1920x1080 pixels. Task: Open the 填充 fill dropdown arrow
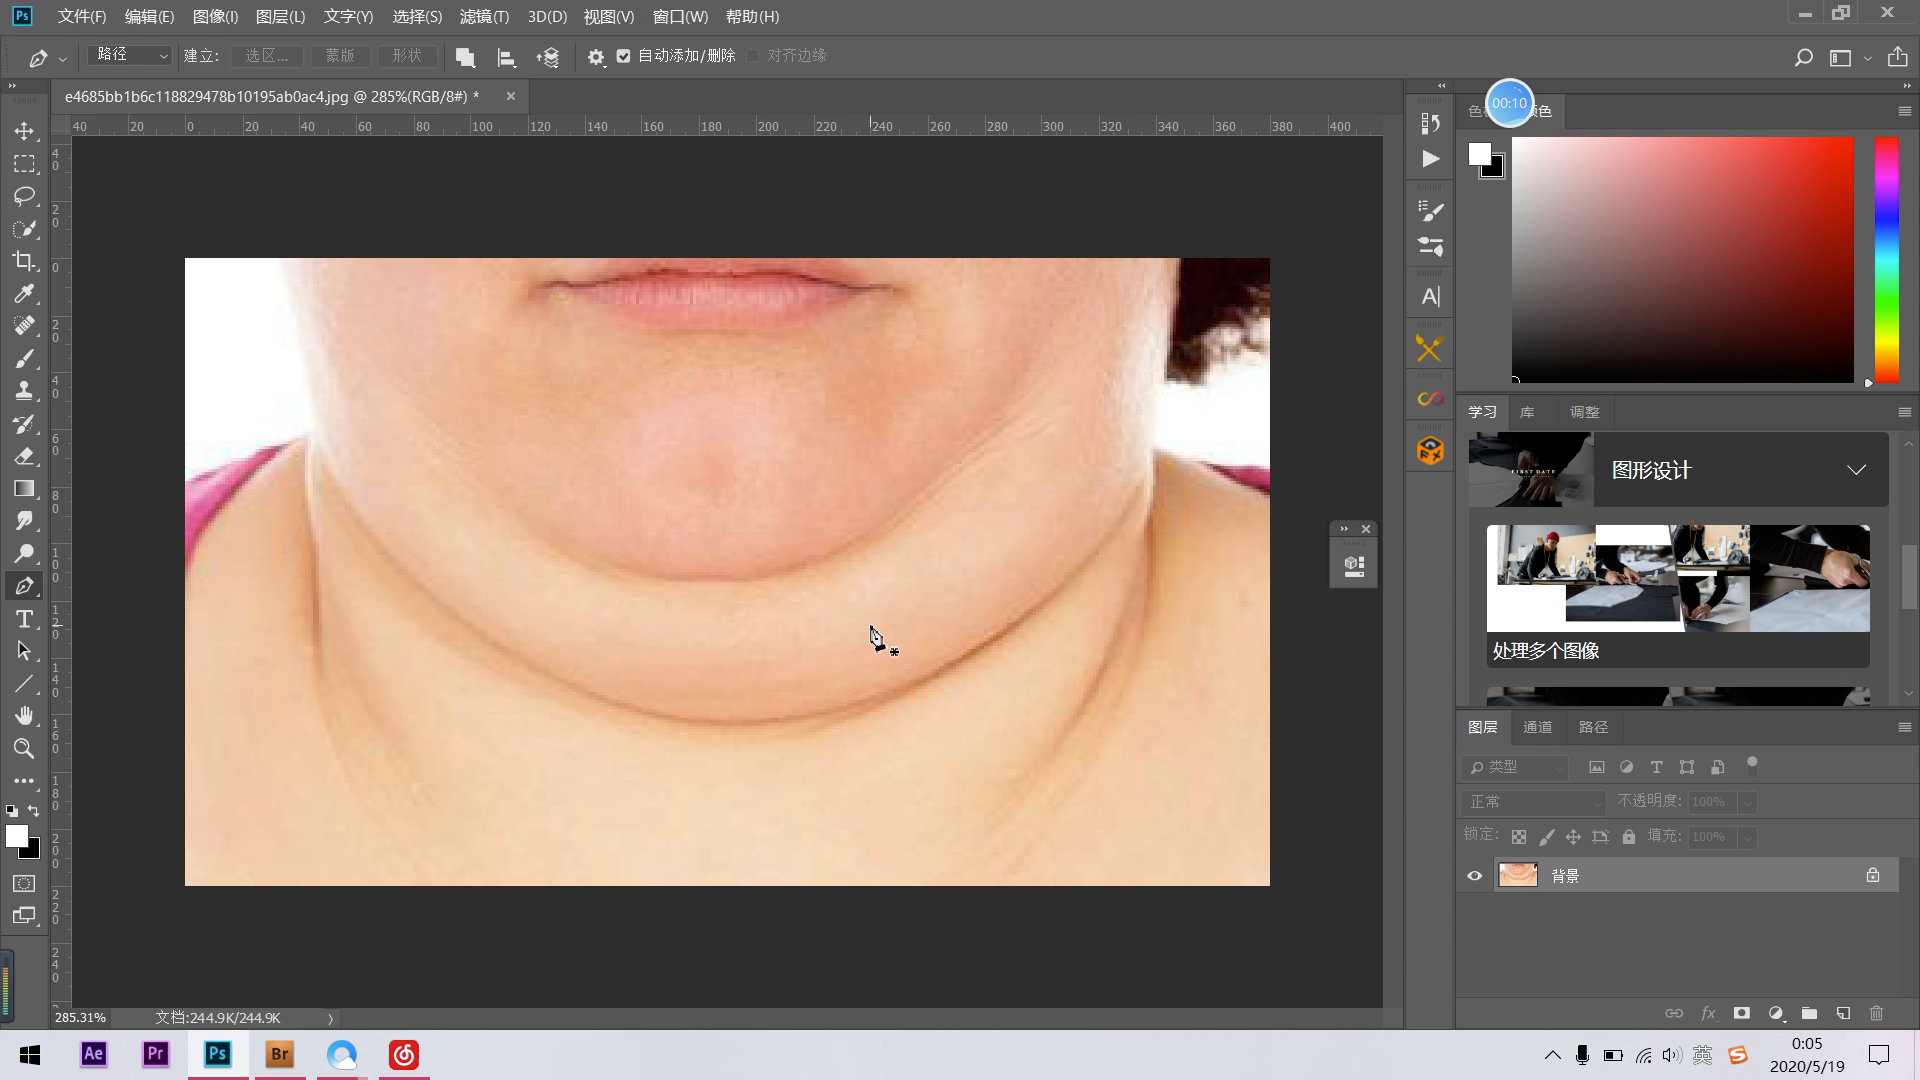pos(1747,837)
